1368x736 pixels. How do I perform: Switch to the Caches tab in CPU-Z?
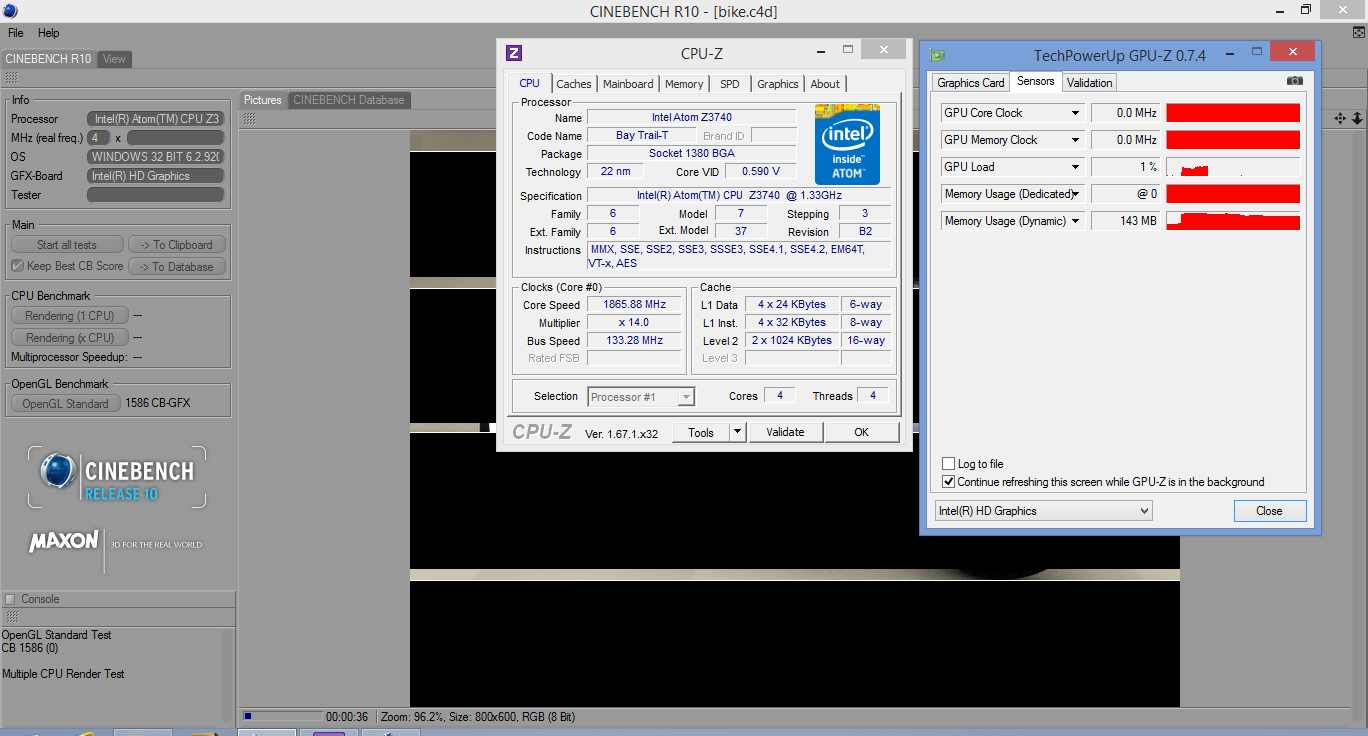(574, 84)
